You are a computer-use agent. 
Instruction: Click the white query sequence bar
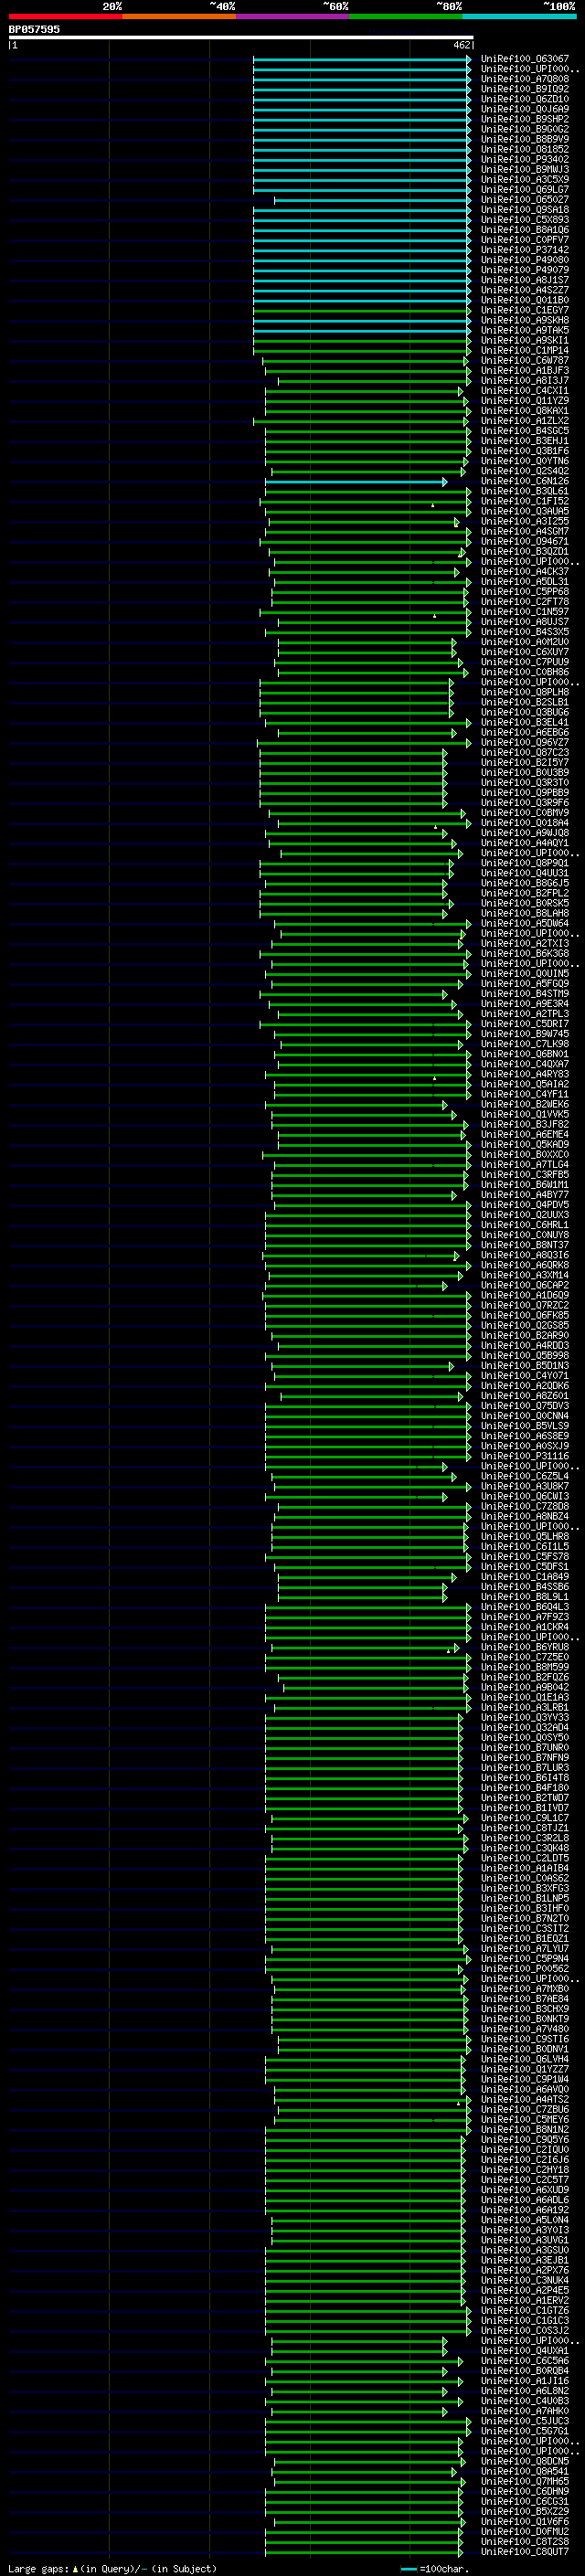241,37
